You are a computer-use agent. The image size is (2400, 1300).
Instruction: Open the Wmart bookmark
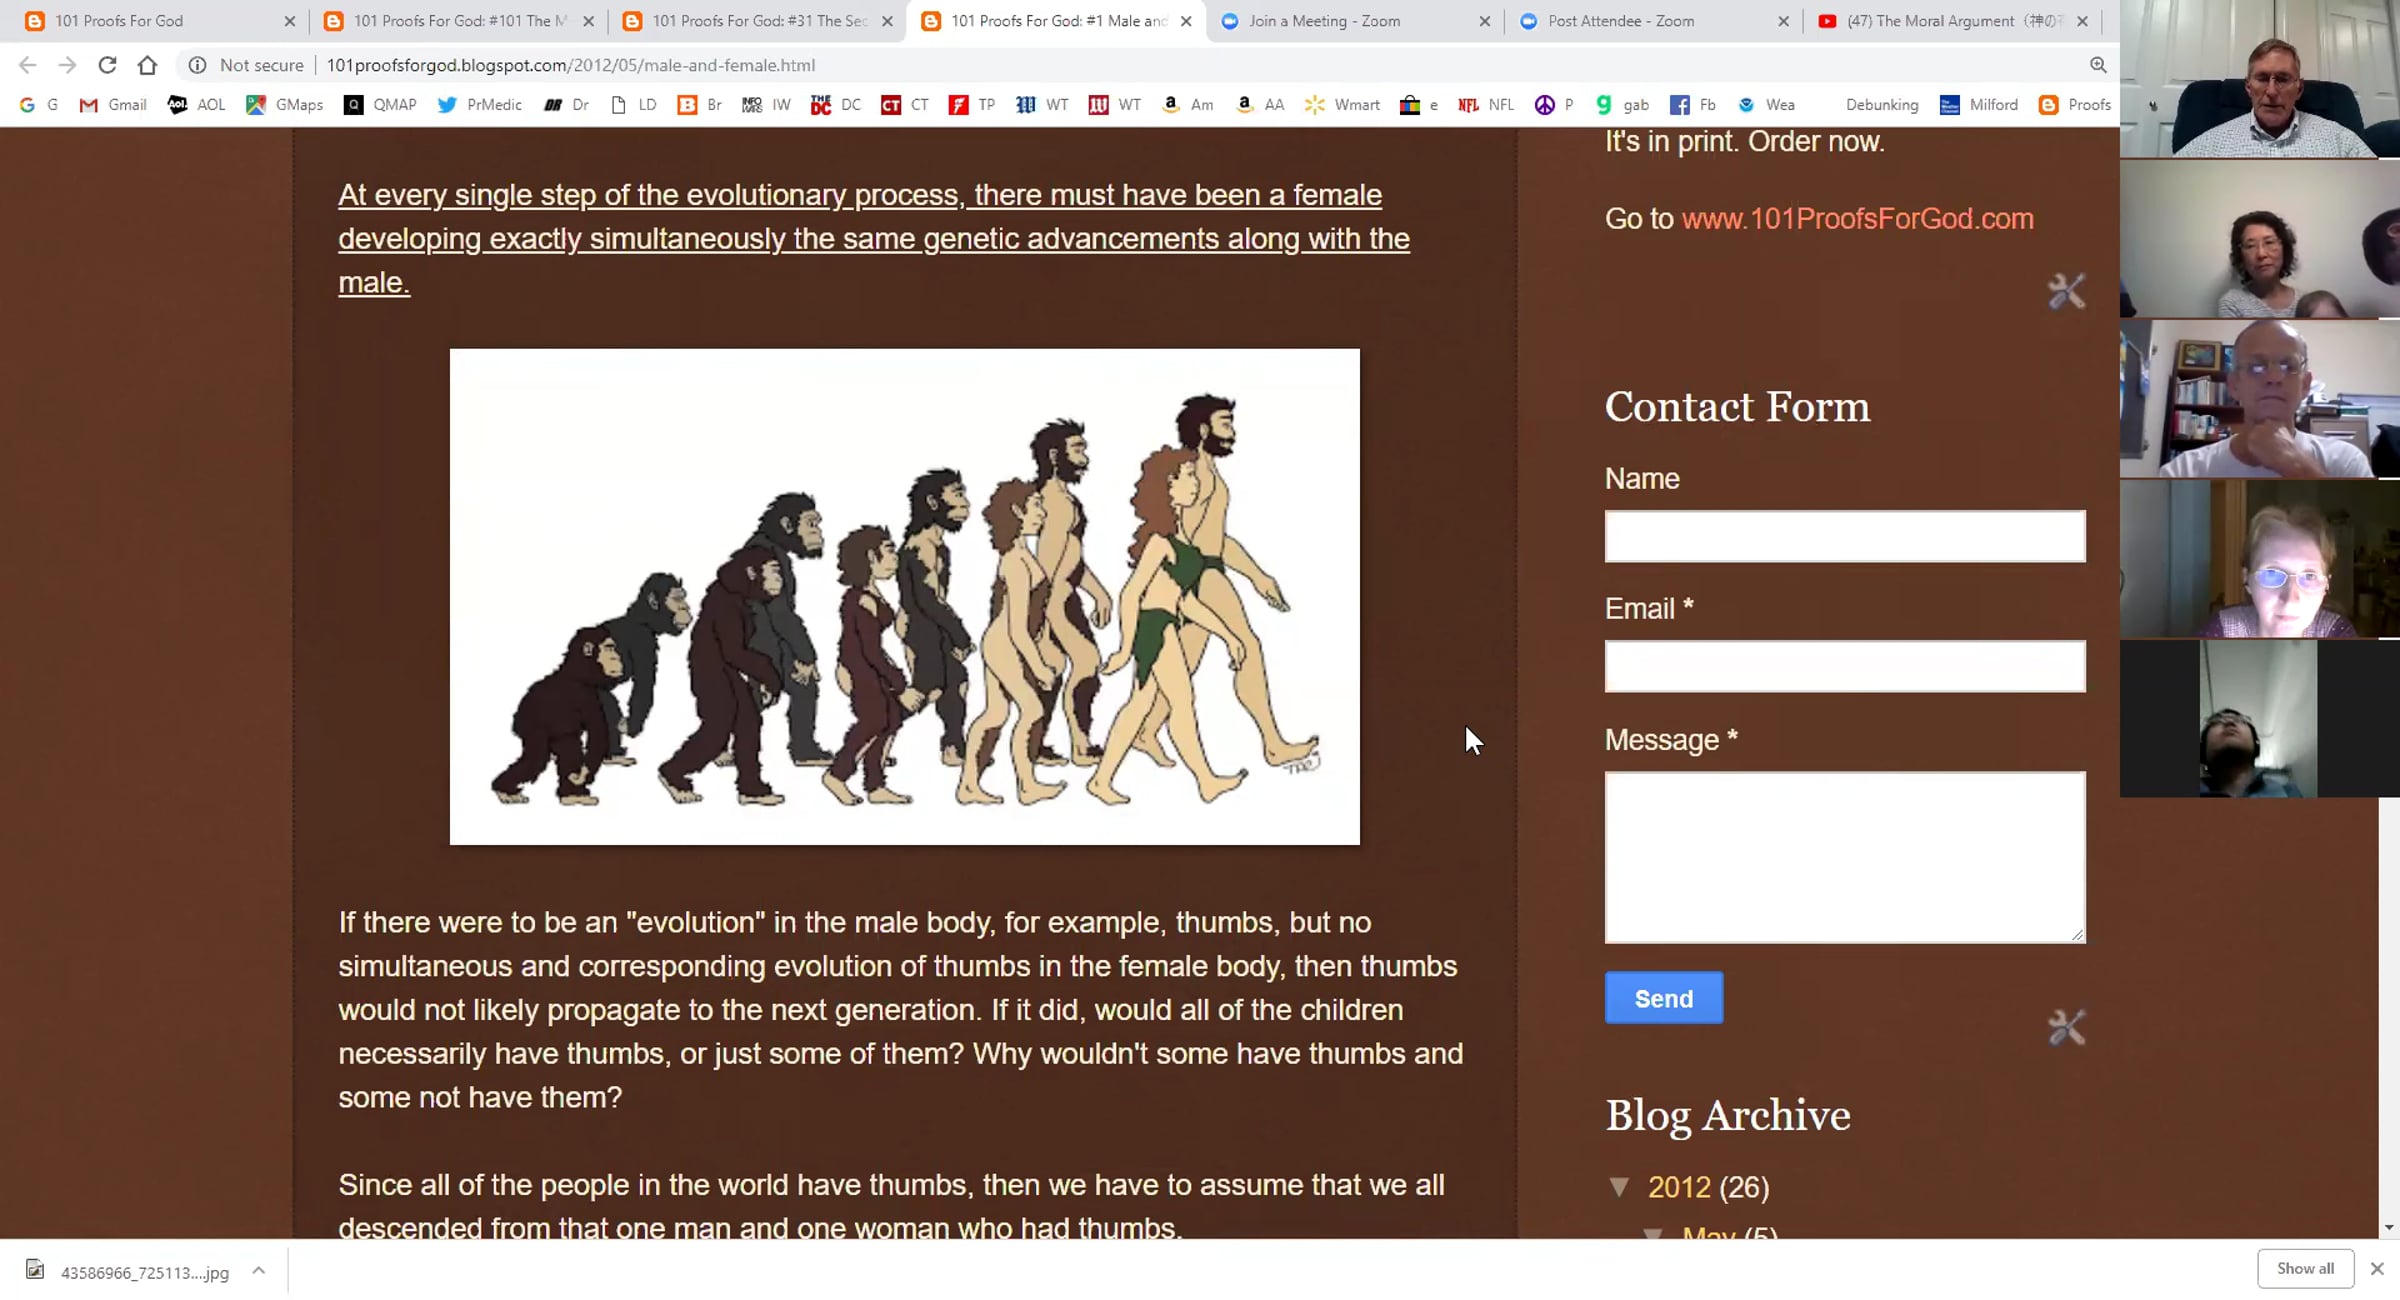[x=1342, y=104]
